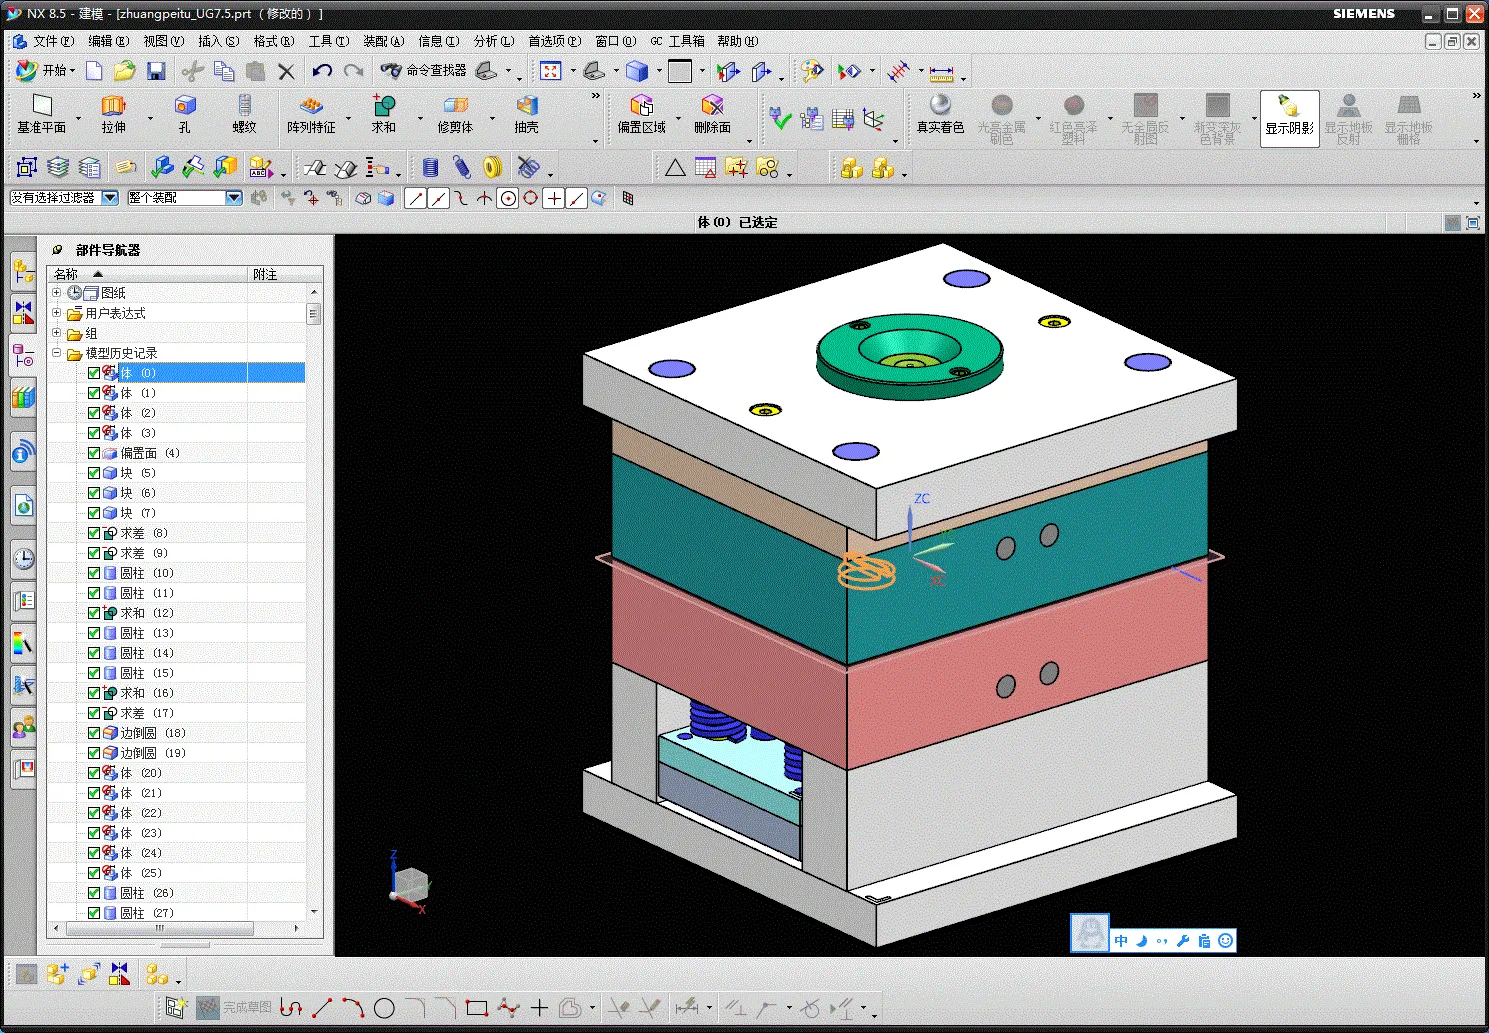The width and height of the screenshot is (1489, 1033).
Task: Open the 插入(S) menu
Action: coord(218,41)
